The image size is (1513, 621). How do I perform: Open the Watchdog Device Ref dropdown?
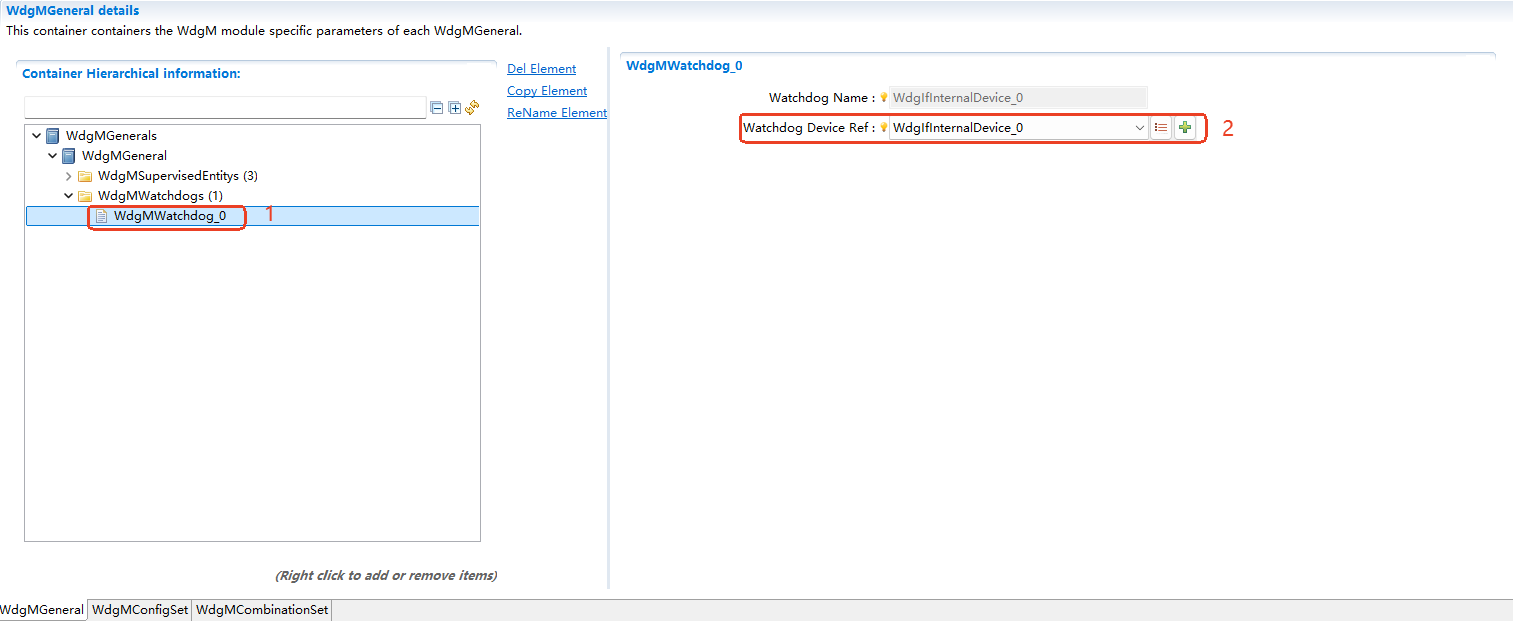click(1139, 127)
